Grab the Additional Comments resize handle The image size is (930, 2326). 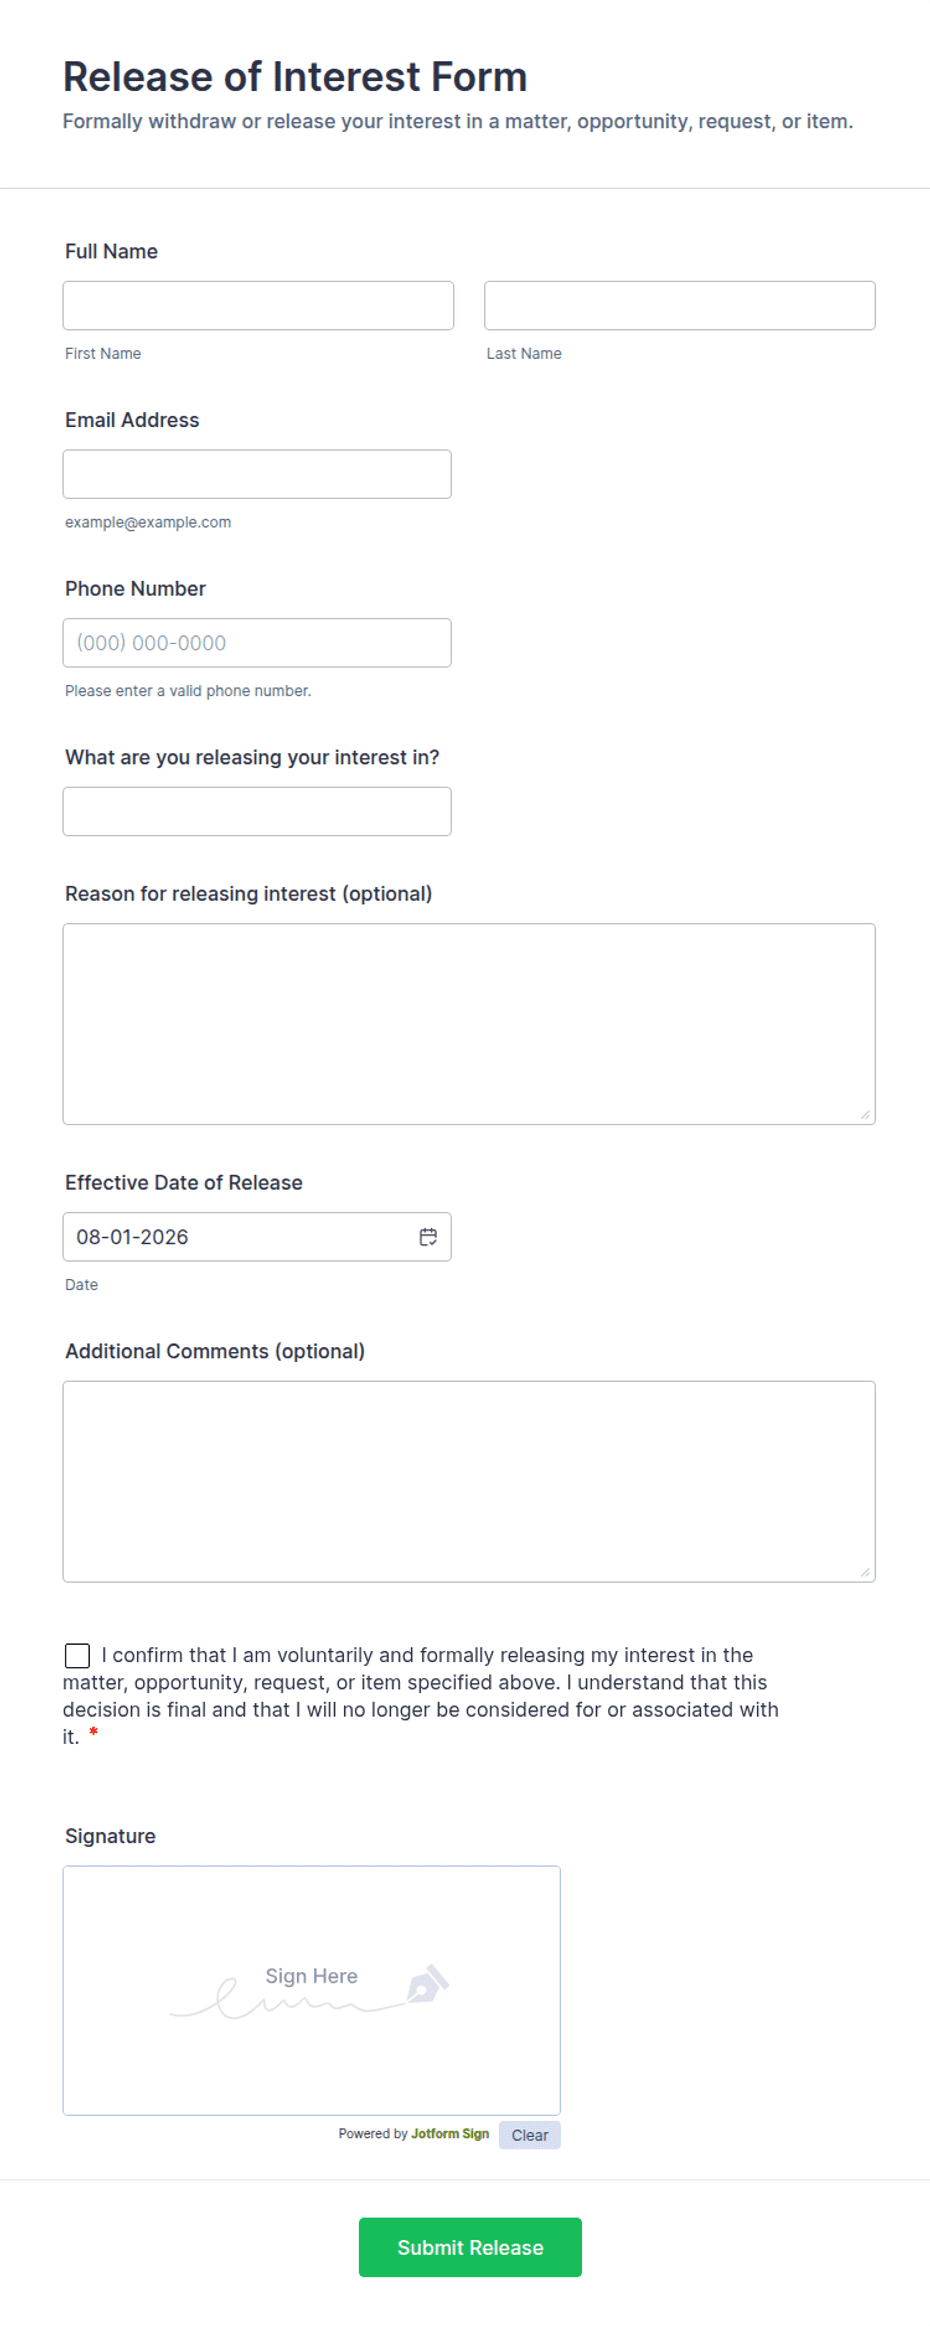tap(865, 1572)
